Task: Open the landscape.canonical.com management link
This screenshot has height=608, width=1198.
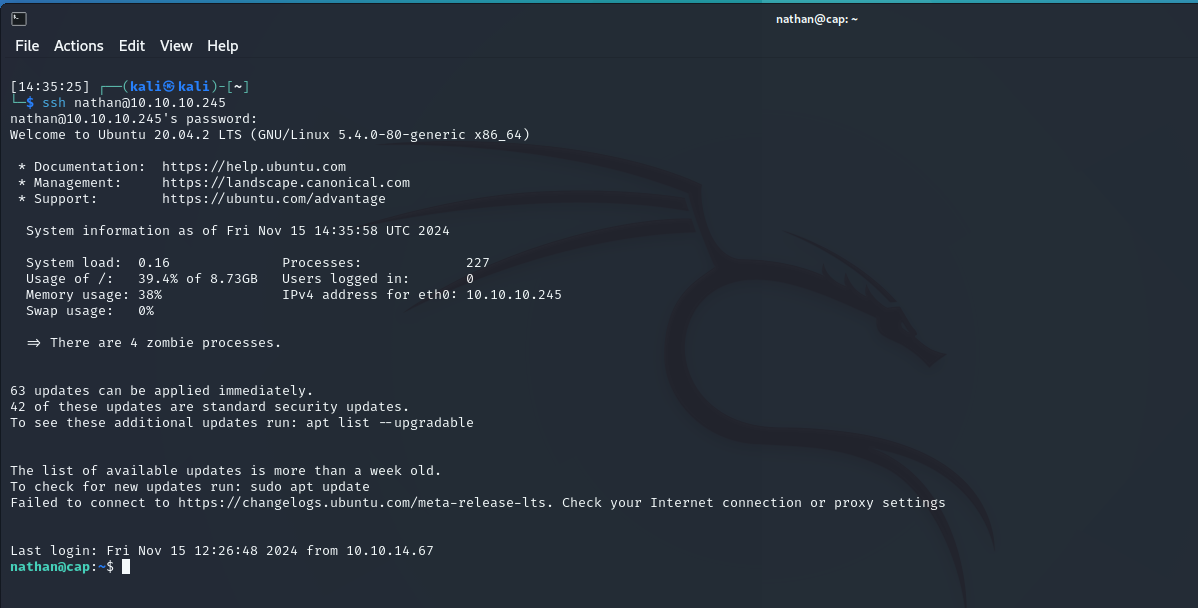Action: [x=287, y=182]
